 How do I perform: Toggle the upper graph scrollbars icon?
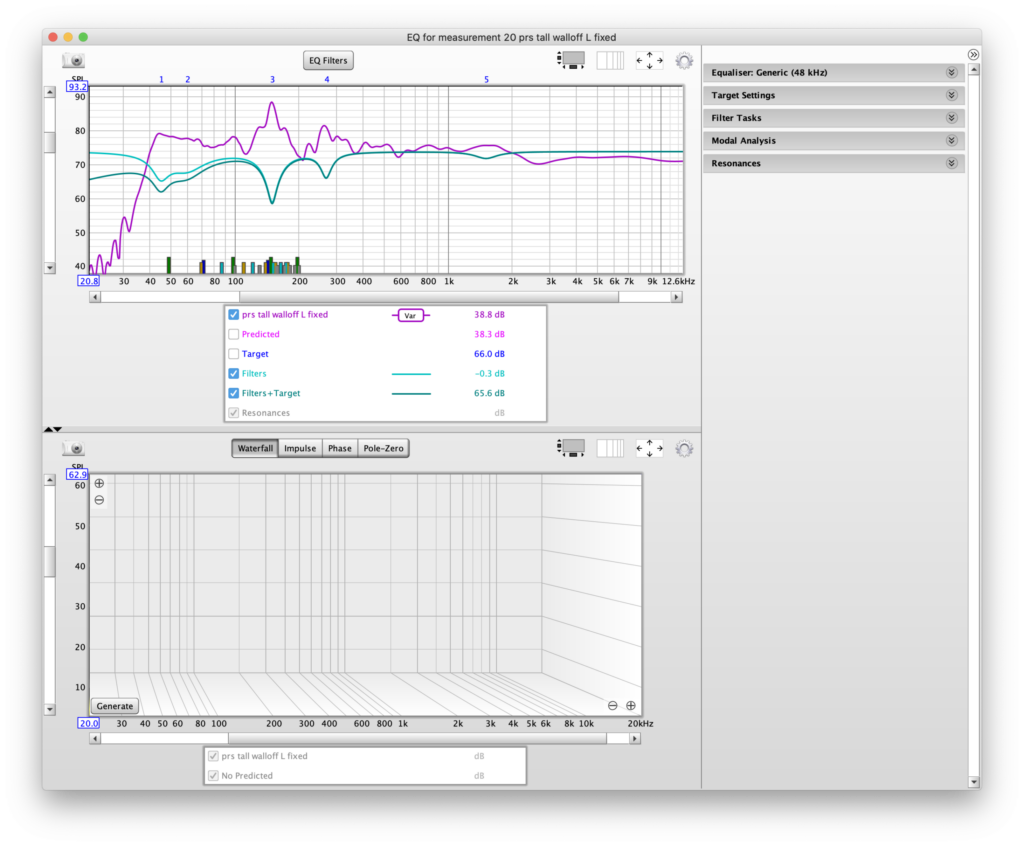pos(571,61)
